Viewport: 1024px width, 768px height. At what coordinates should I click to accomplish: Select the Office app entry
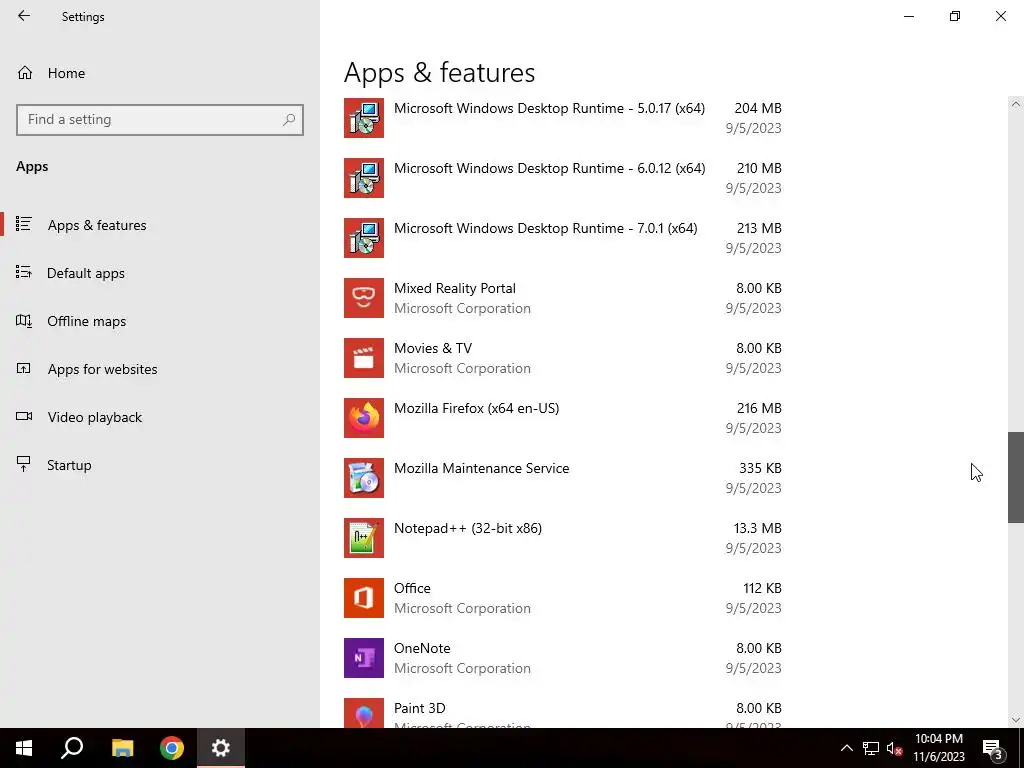click(x=563, y=598)
